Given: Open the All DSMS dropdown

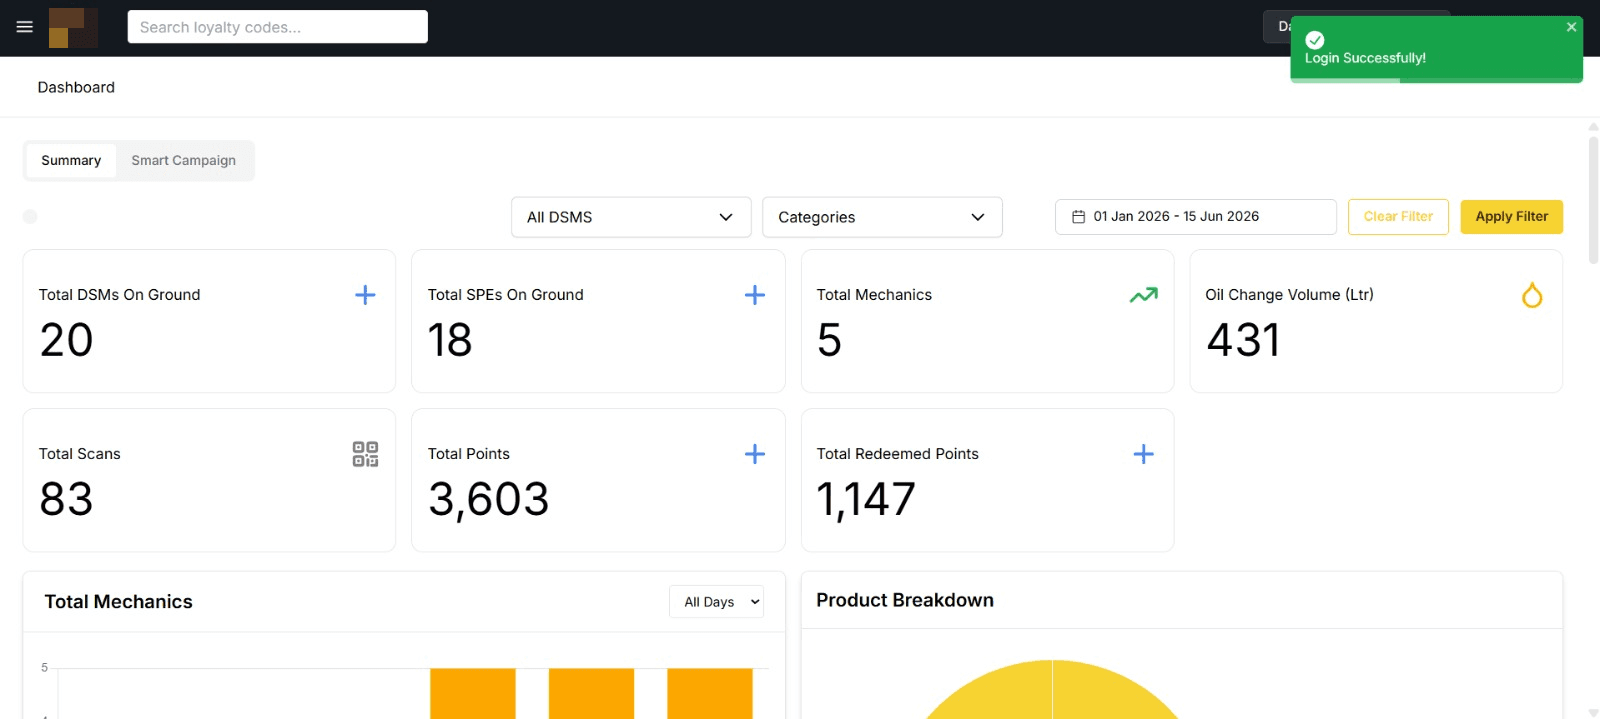Looking at the screenshot, I should (x=631, y=217).
